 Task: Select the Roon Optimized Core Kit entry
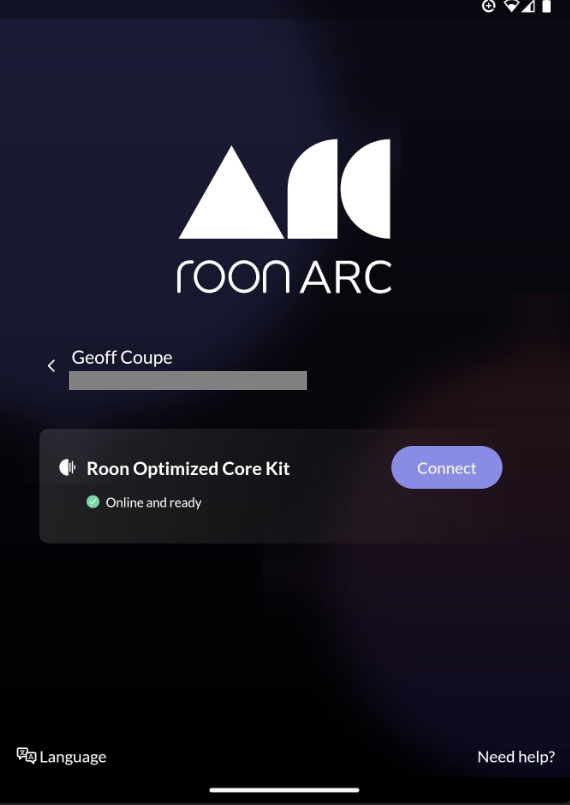click(271, 486)
